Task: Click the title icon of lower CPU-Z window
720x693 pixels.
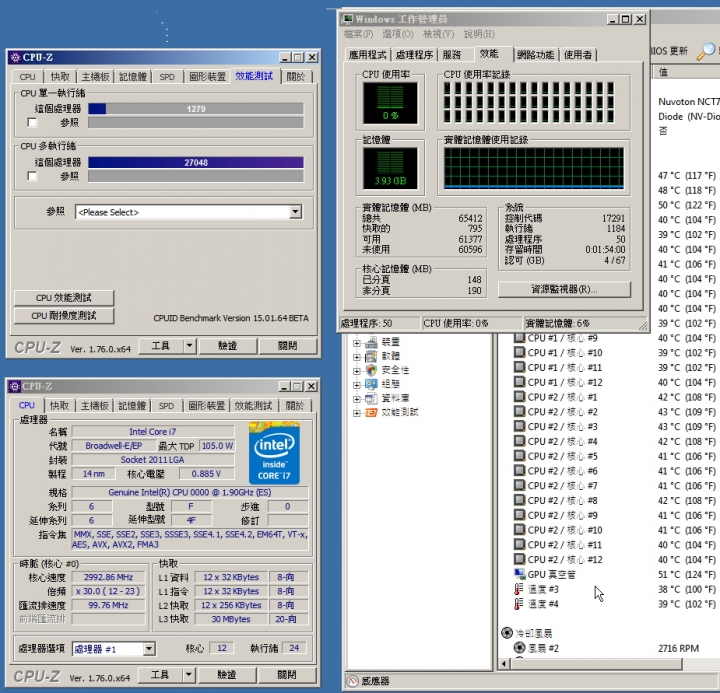Action: (15, 386)
